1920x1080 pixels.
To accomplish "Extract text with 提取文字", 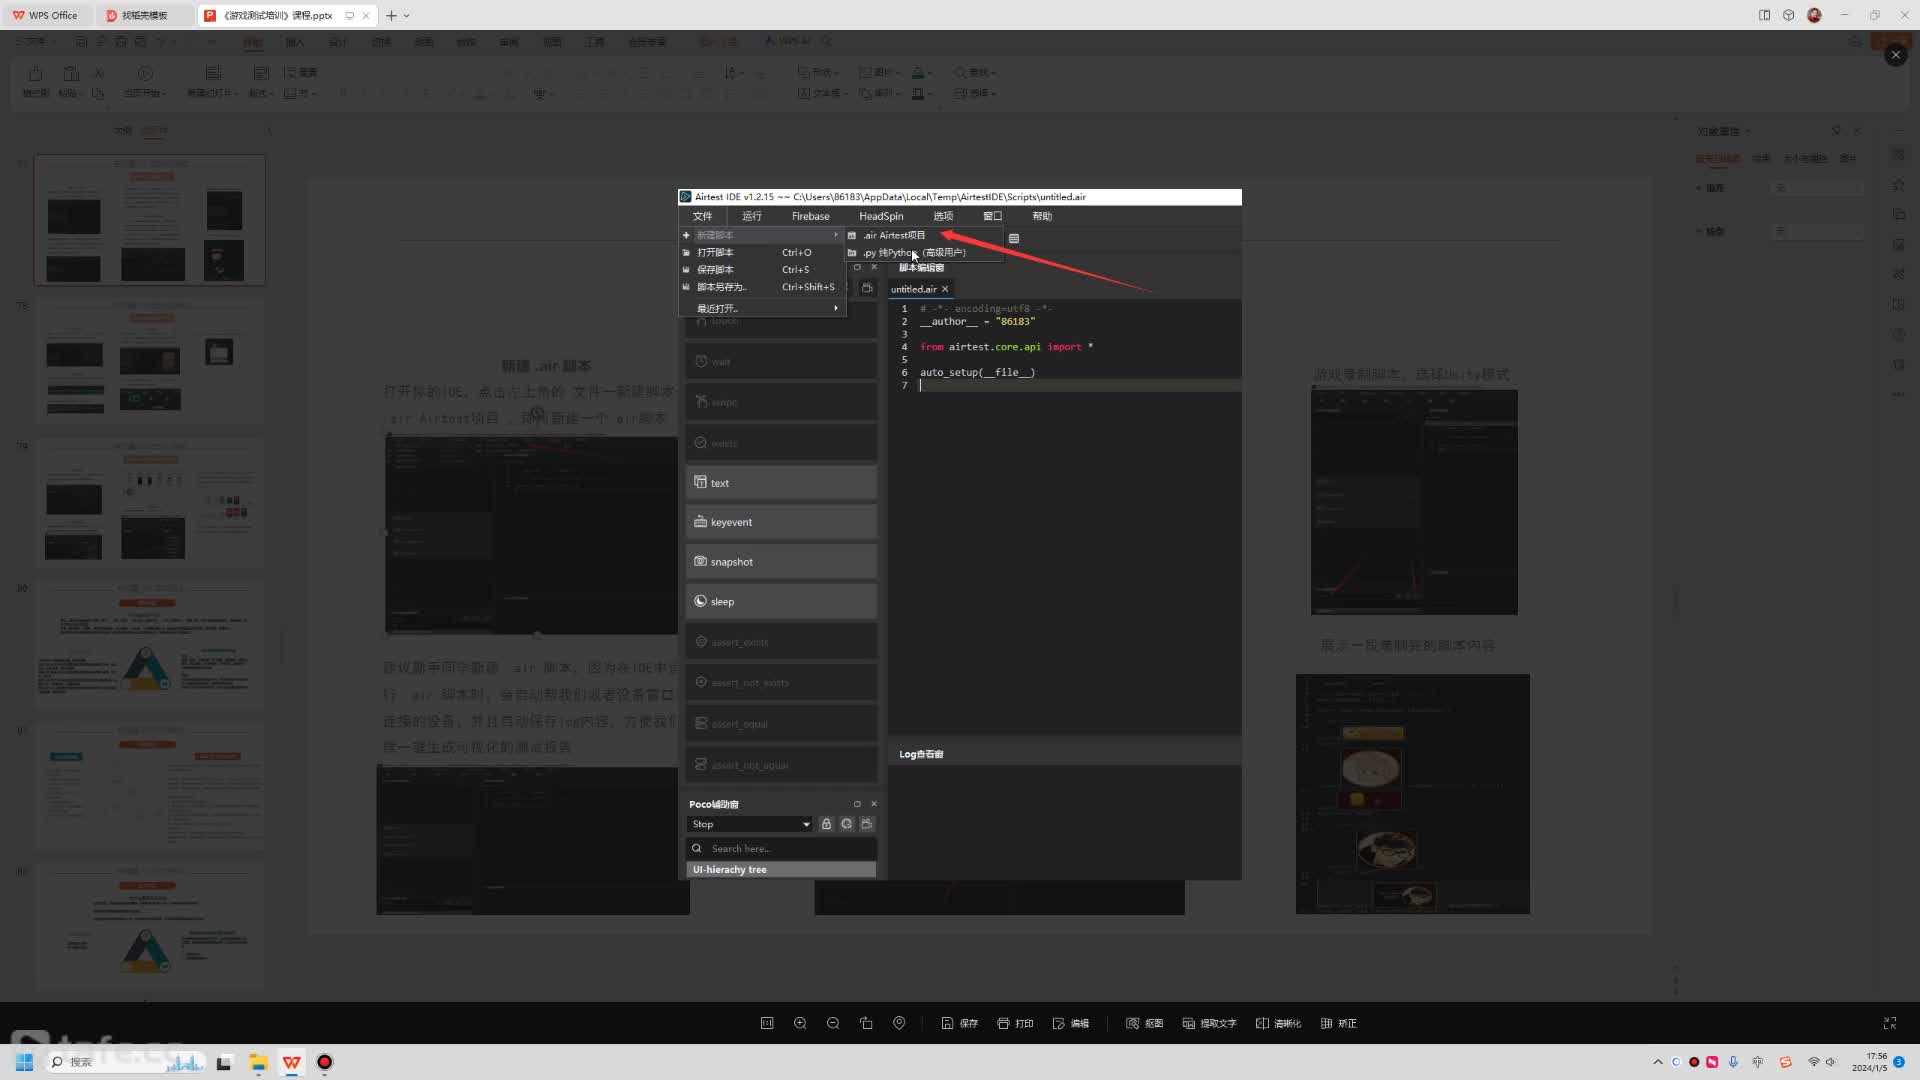I will [x=1210, y=1023].
